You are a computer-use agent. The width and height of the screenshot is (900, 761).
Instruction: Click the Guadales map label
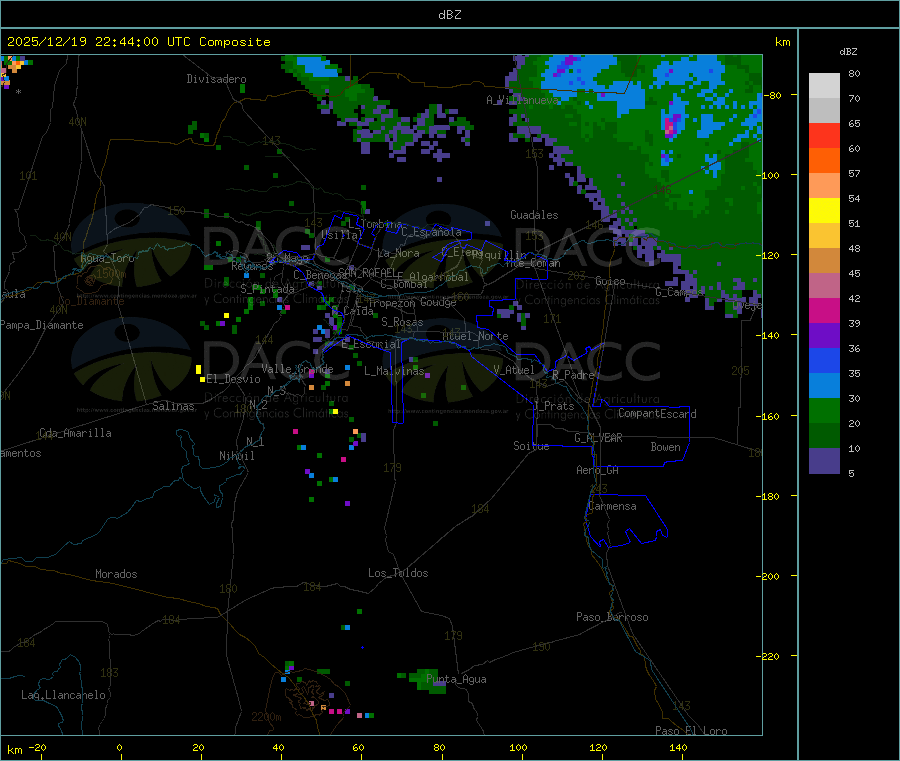click(534, 215)
